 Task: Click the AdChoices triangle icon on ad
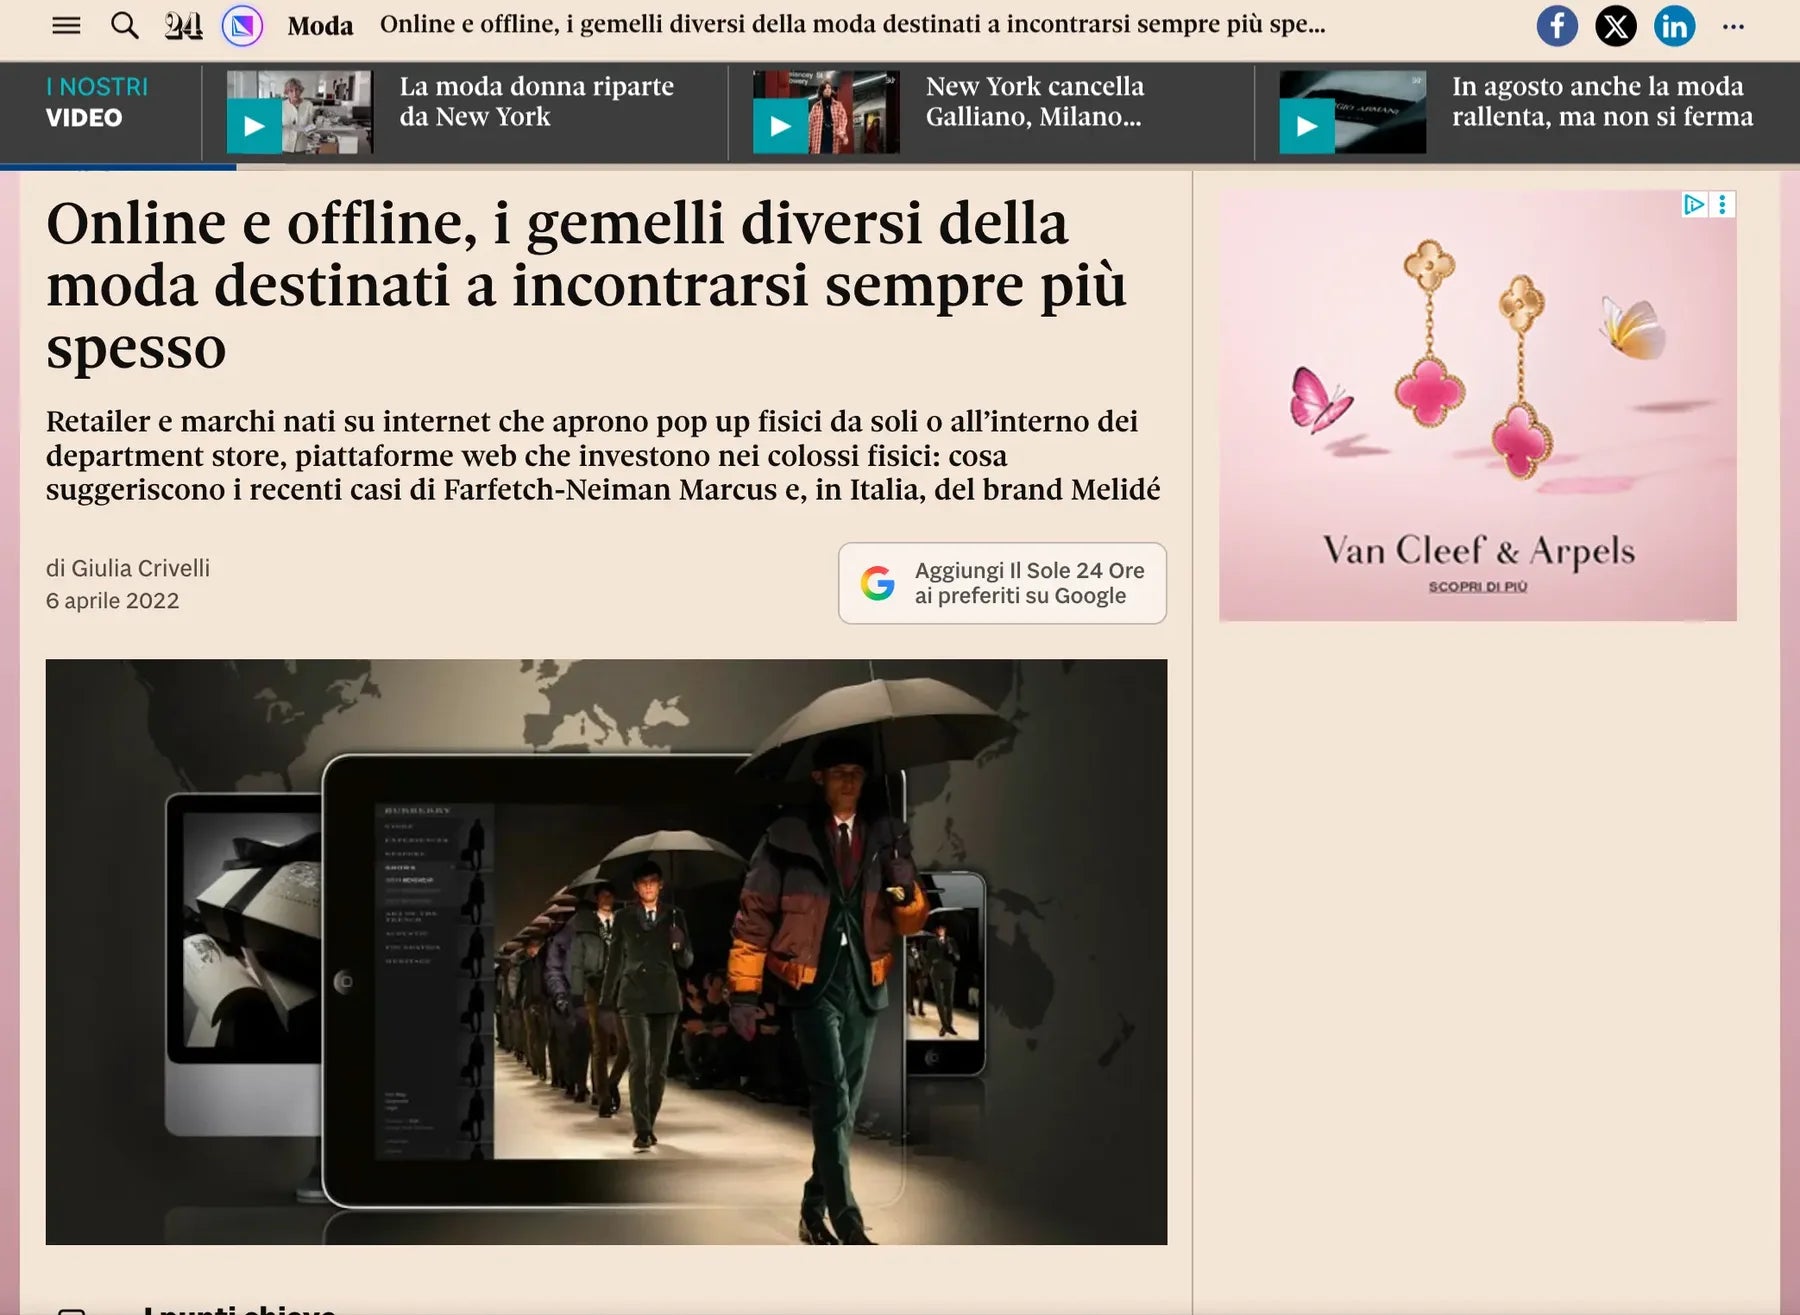[1694, 205]
